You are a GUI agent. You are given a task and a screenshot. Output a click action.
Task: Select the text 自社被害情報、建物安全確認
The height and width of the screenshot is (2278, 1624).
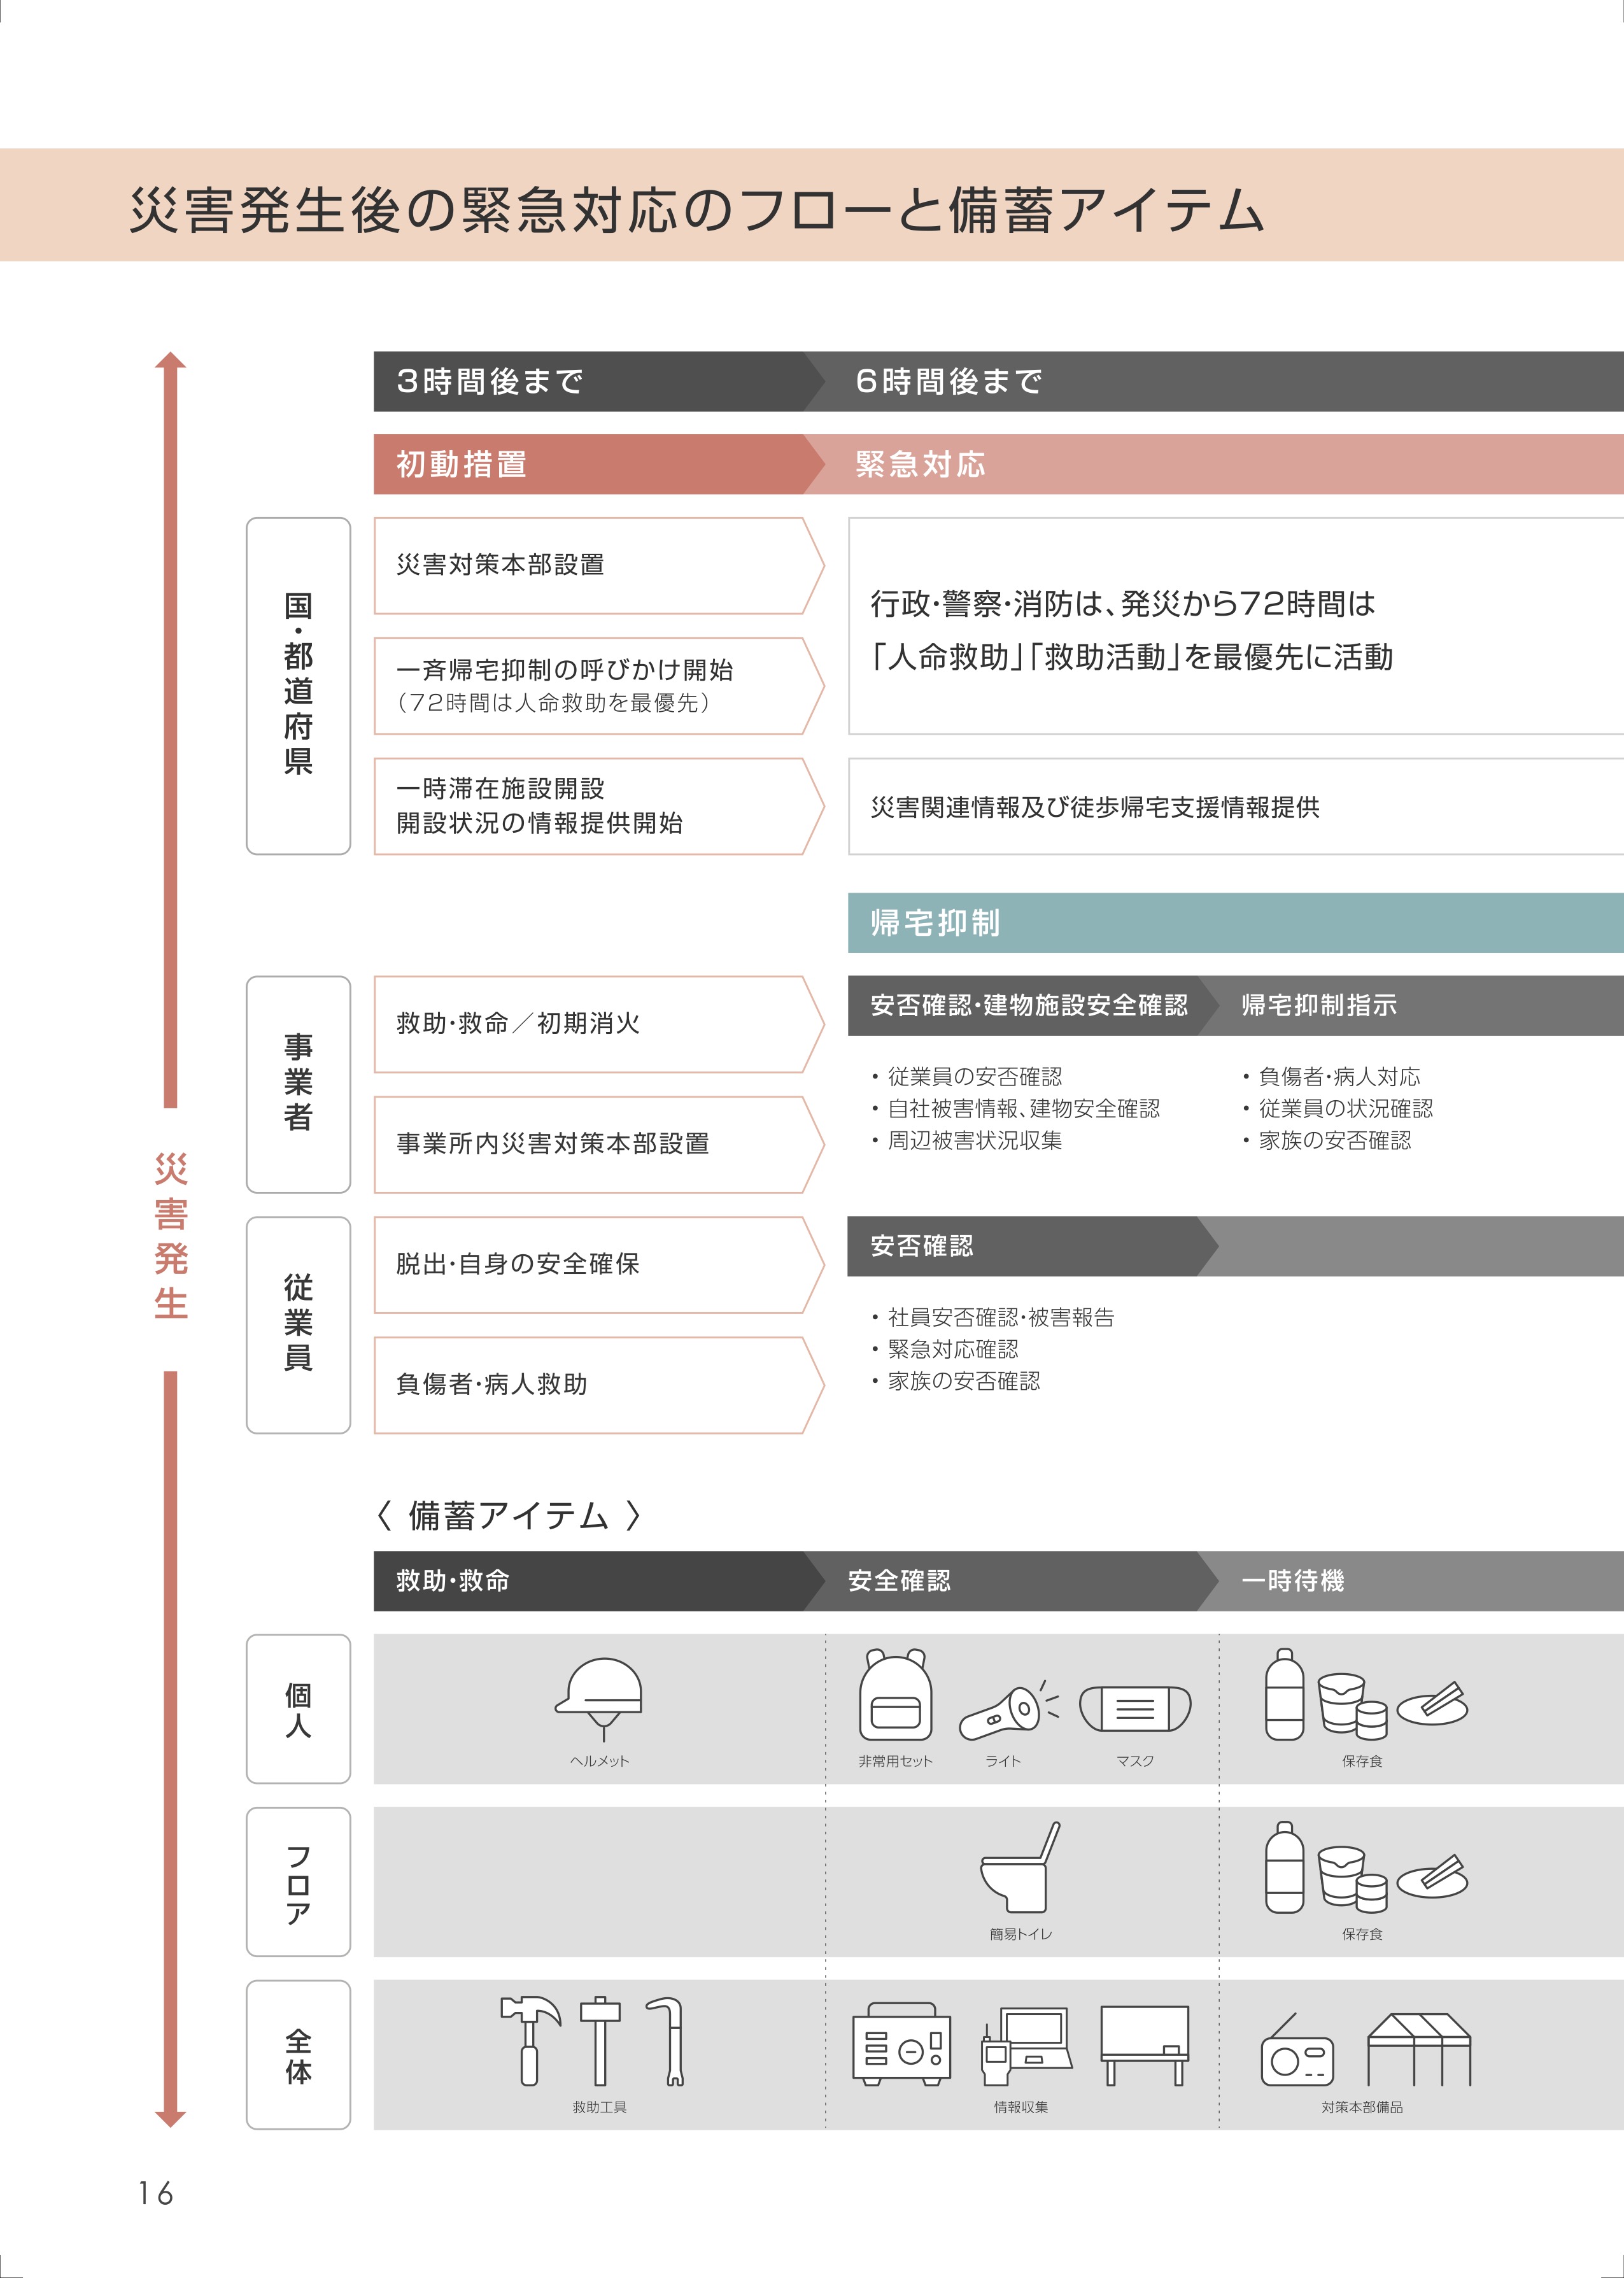coord(1024,1108)
